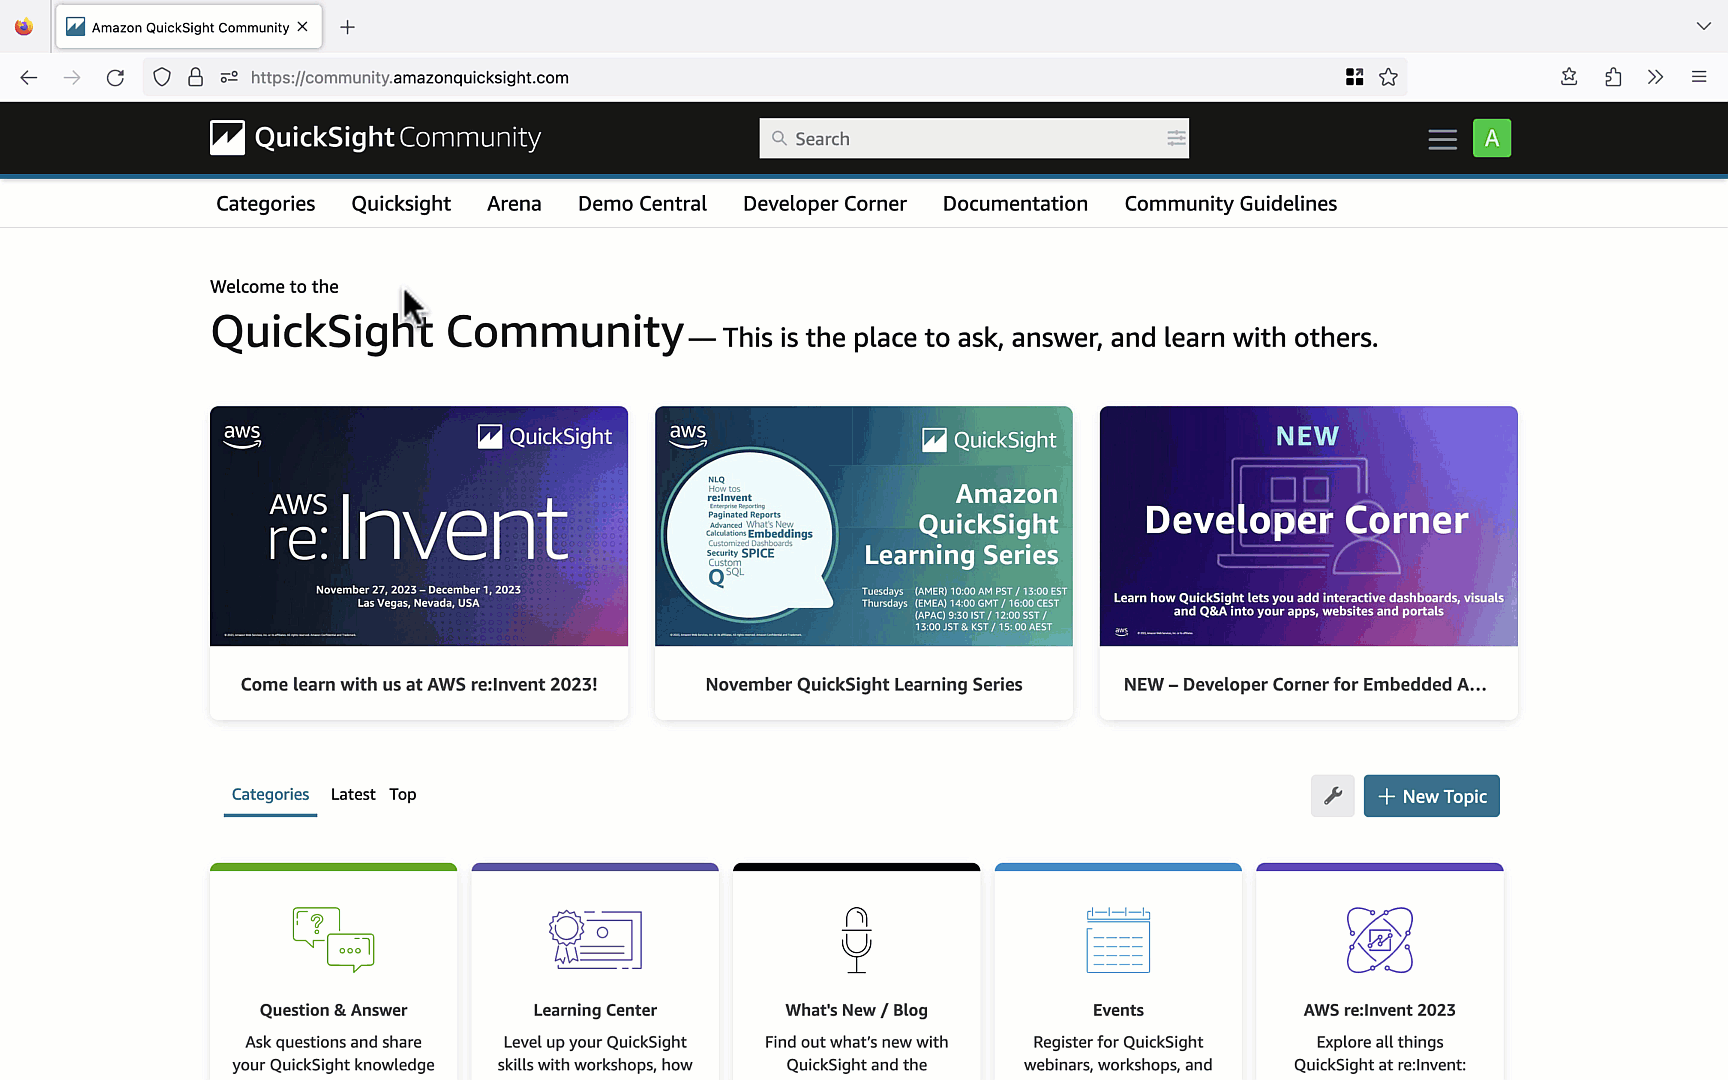The image size is (1728, 1080).
Task: Open the site hamburger menu
Action: 1442,139
